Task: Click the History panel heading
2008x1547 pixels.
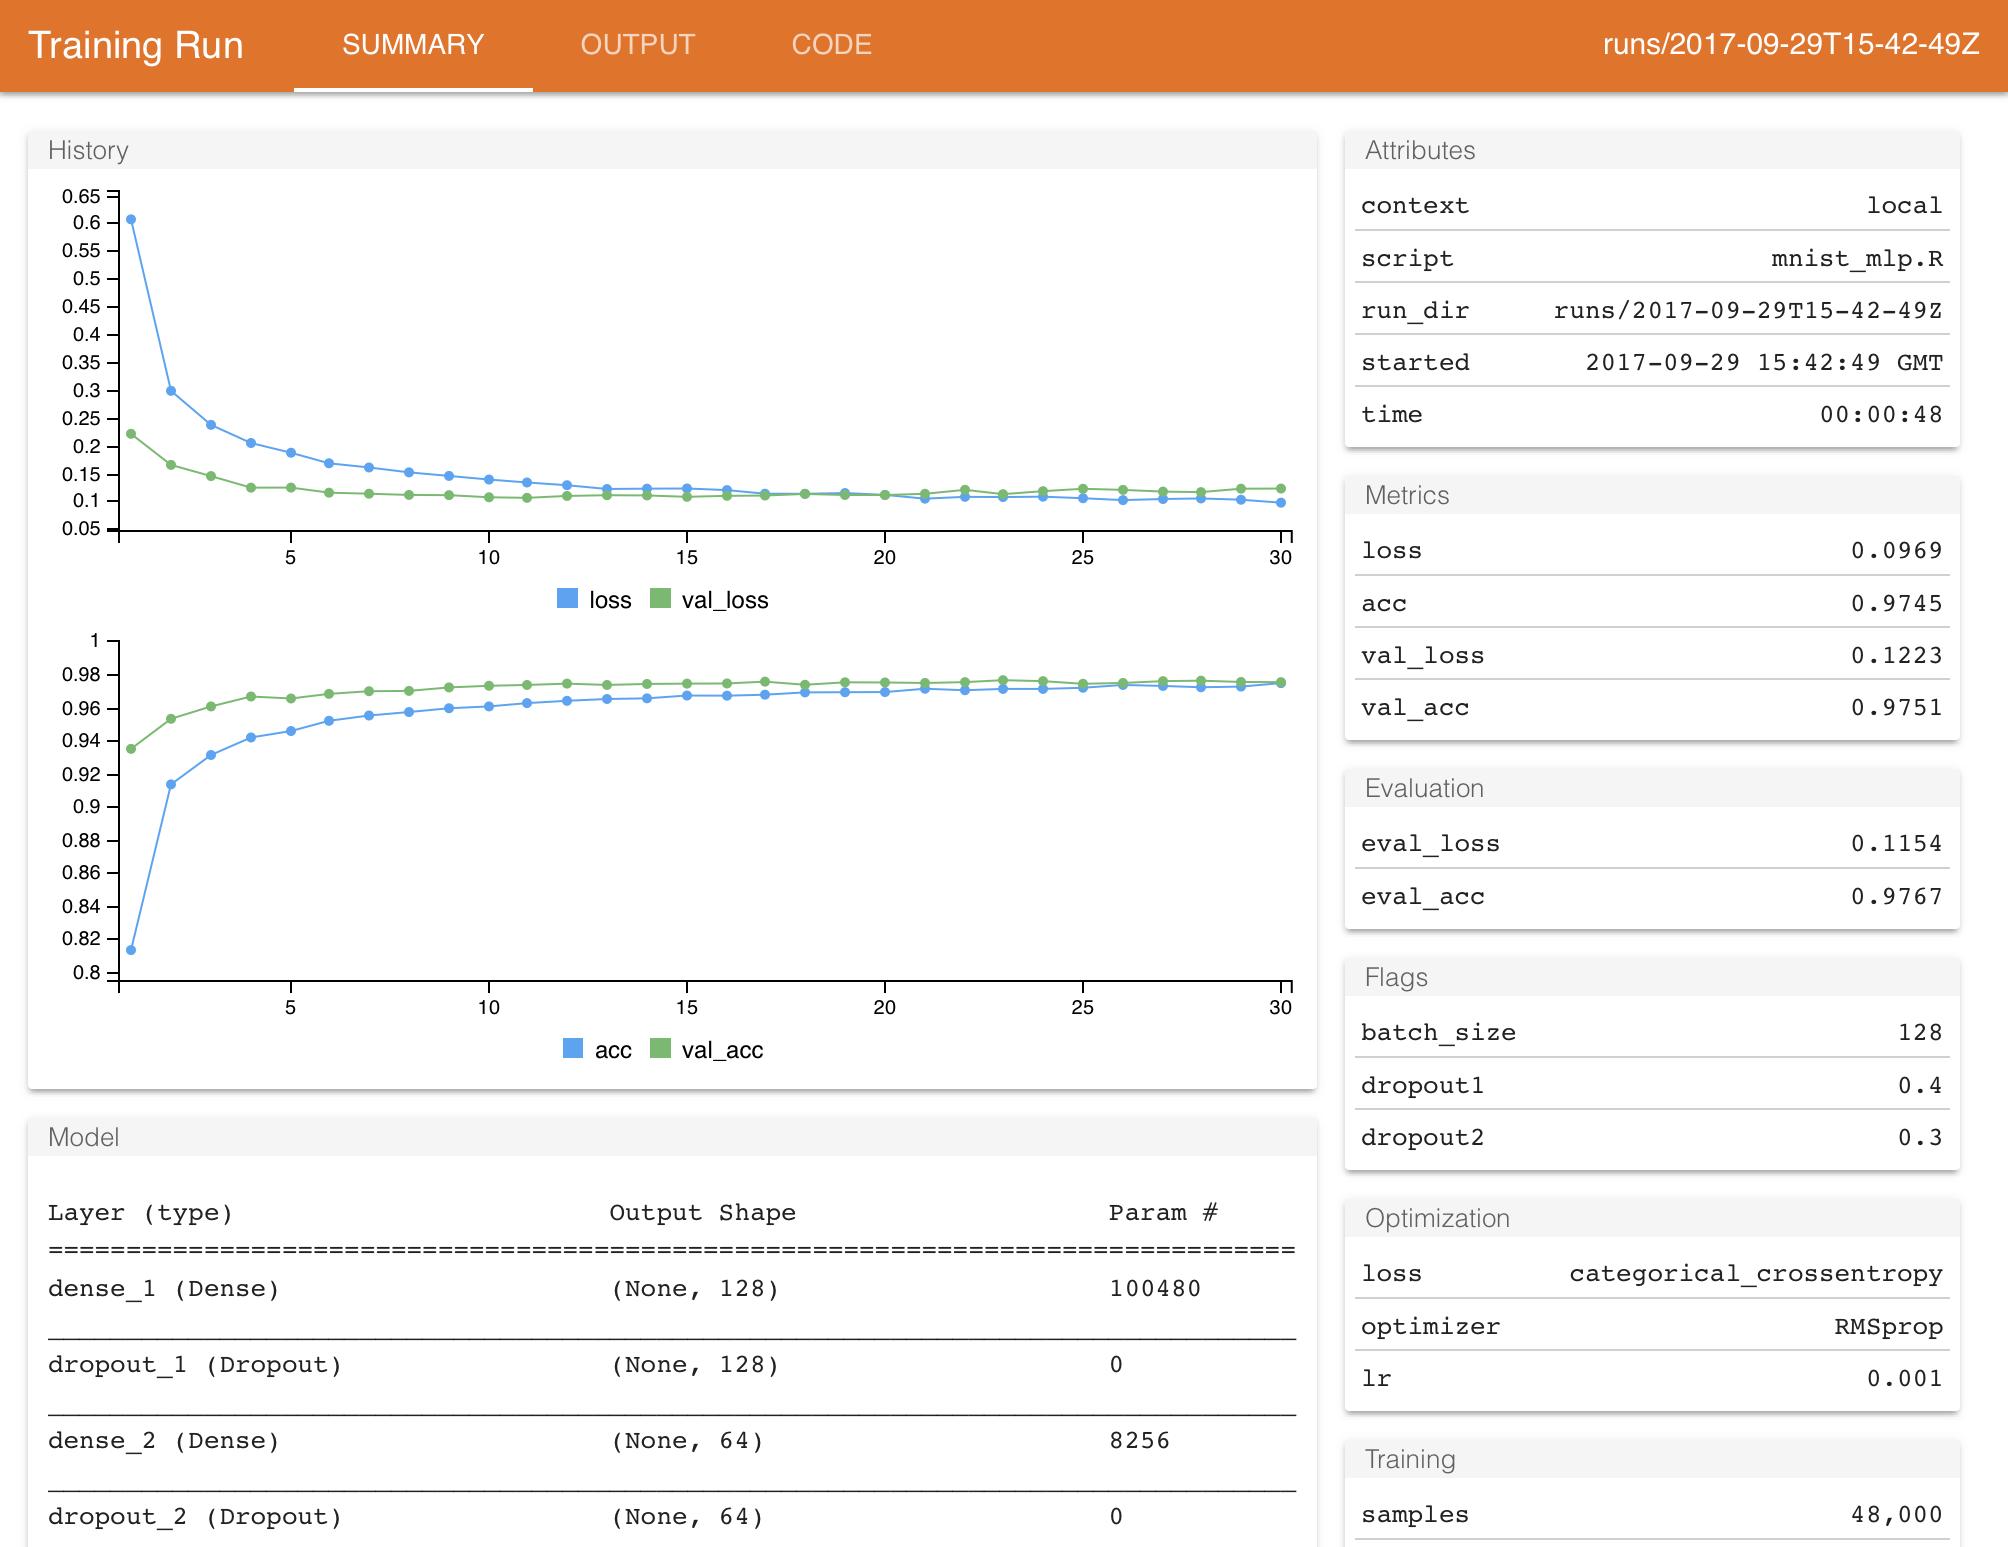Action: [88, 150]
